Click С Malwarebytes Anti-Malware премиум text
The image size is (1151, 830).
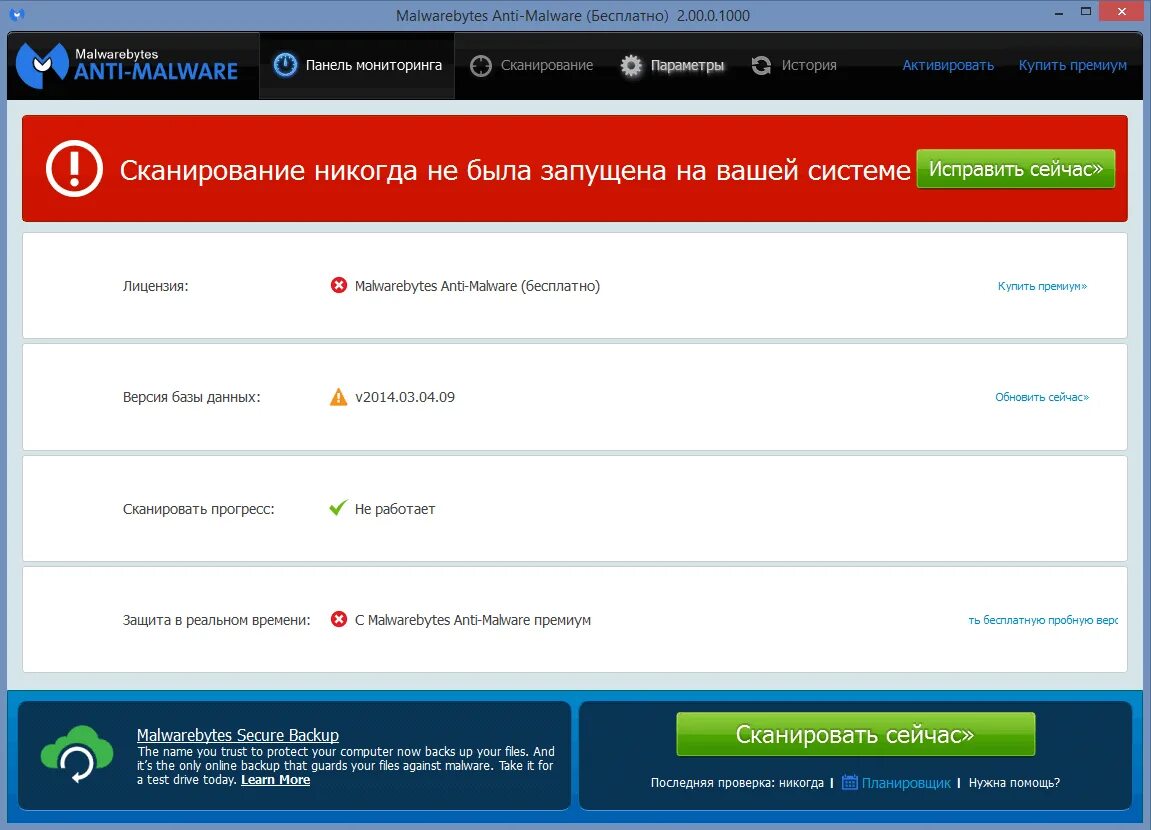[x=473, y=620]
